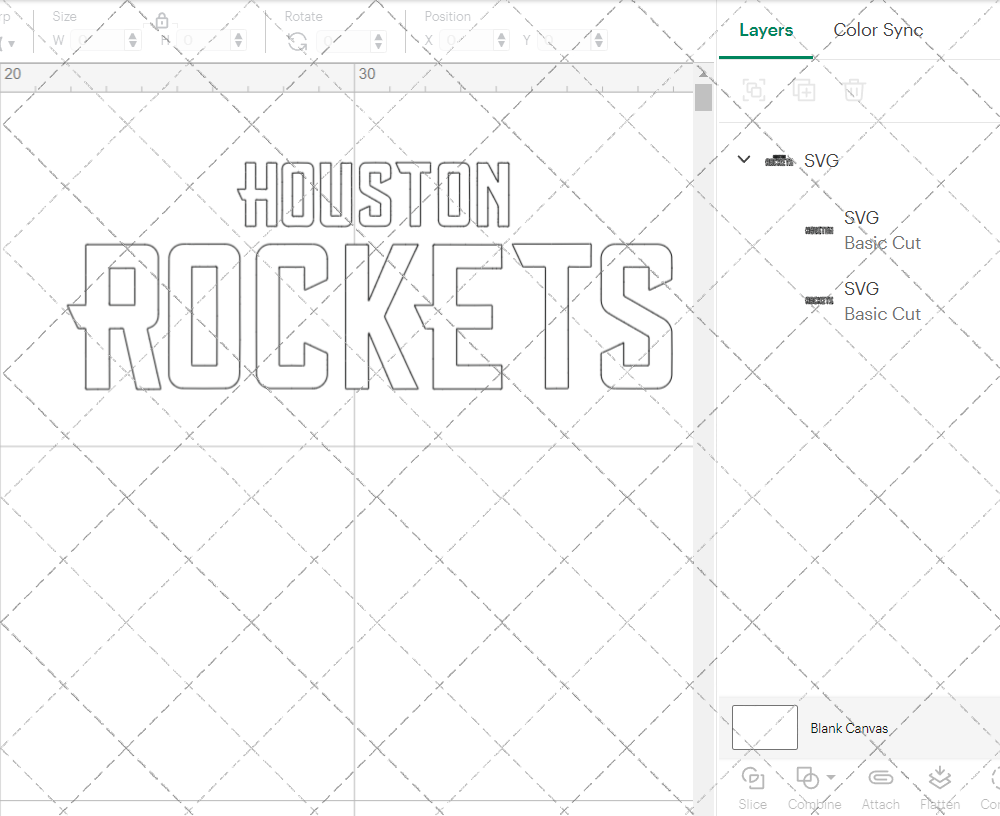This screenshot has height=816, width=1000.
Task: Click the Rotate stepper arrows
Action: 379,40
